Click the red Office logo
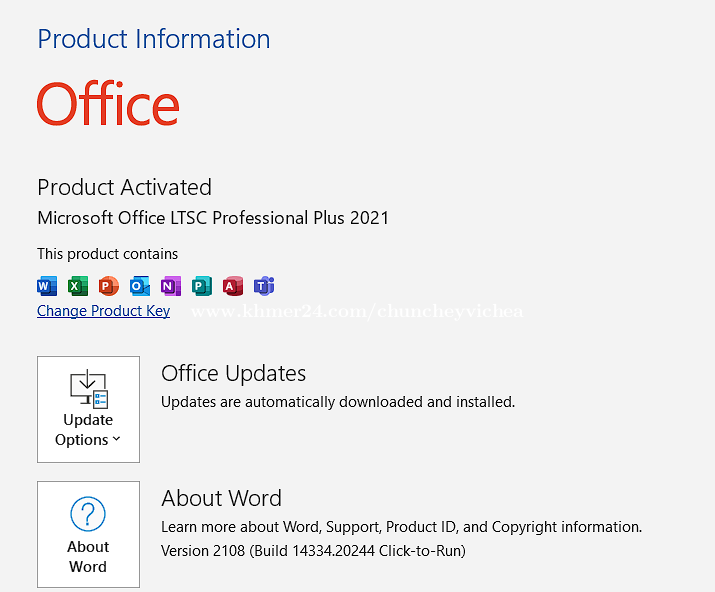This screenshot has height=592, width=715. tap(108, 105)
